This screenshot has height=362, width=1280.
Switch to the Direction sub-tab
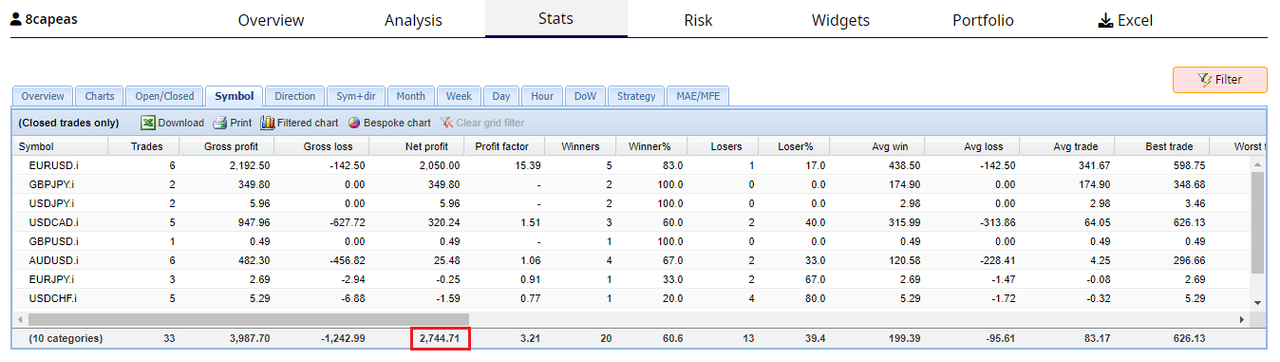[295, 96]
